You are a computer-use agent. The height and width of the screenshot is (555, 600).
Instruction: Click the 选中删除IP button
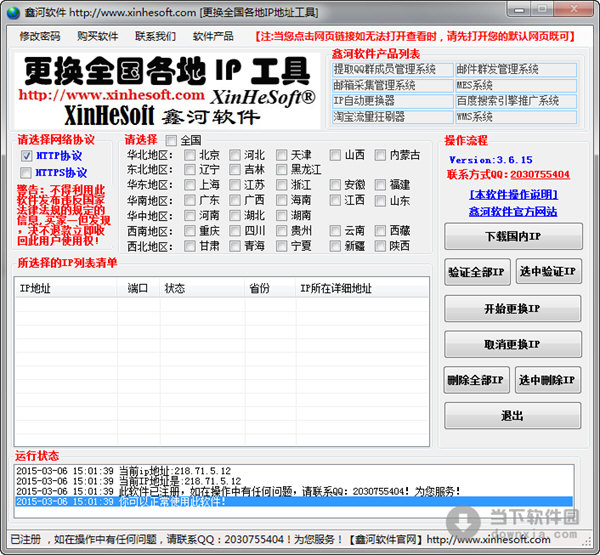(x=548, y=380)
